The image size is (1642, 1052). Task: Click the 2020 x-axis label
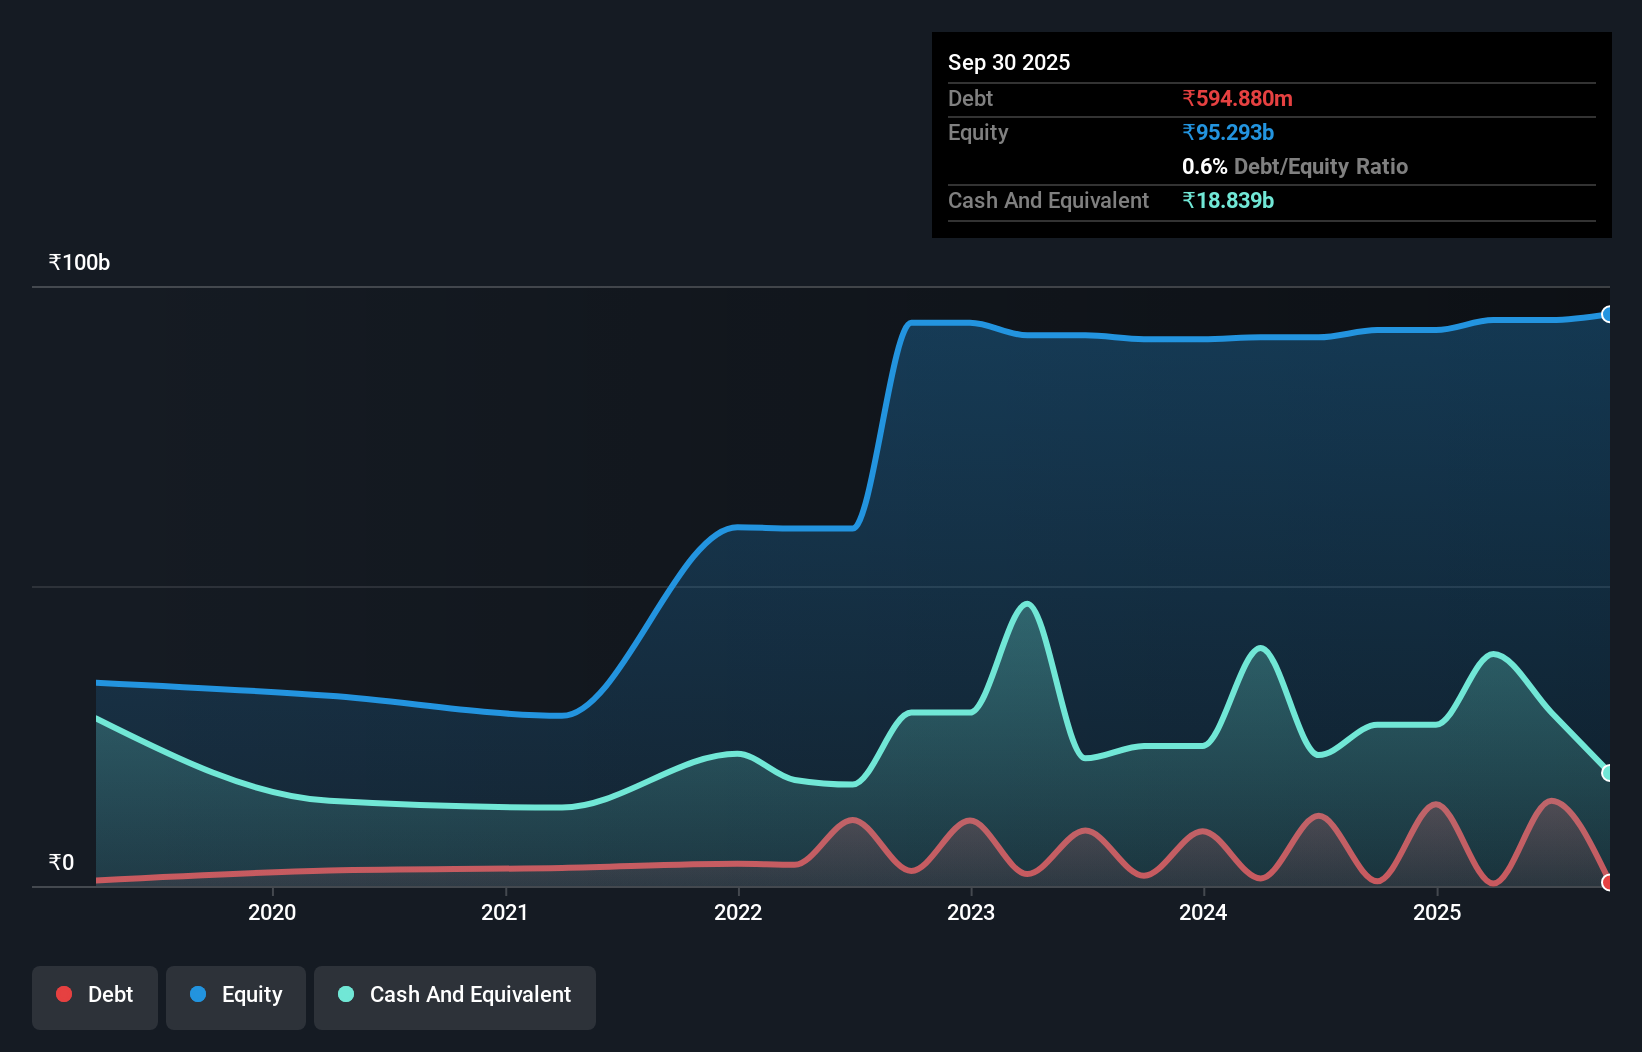coord(272,912)
